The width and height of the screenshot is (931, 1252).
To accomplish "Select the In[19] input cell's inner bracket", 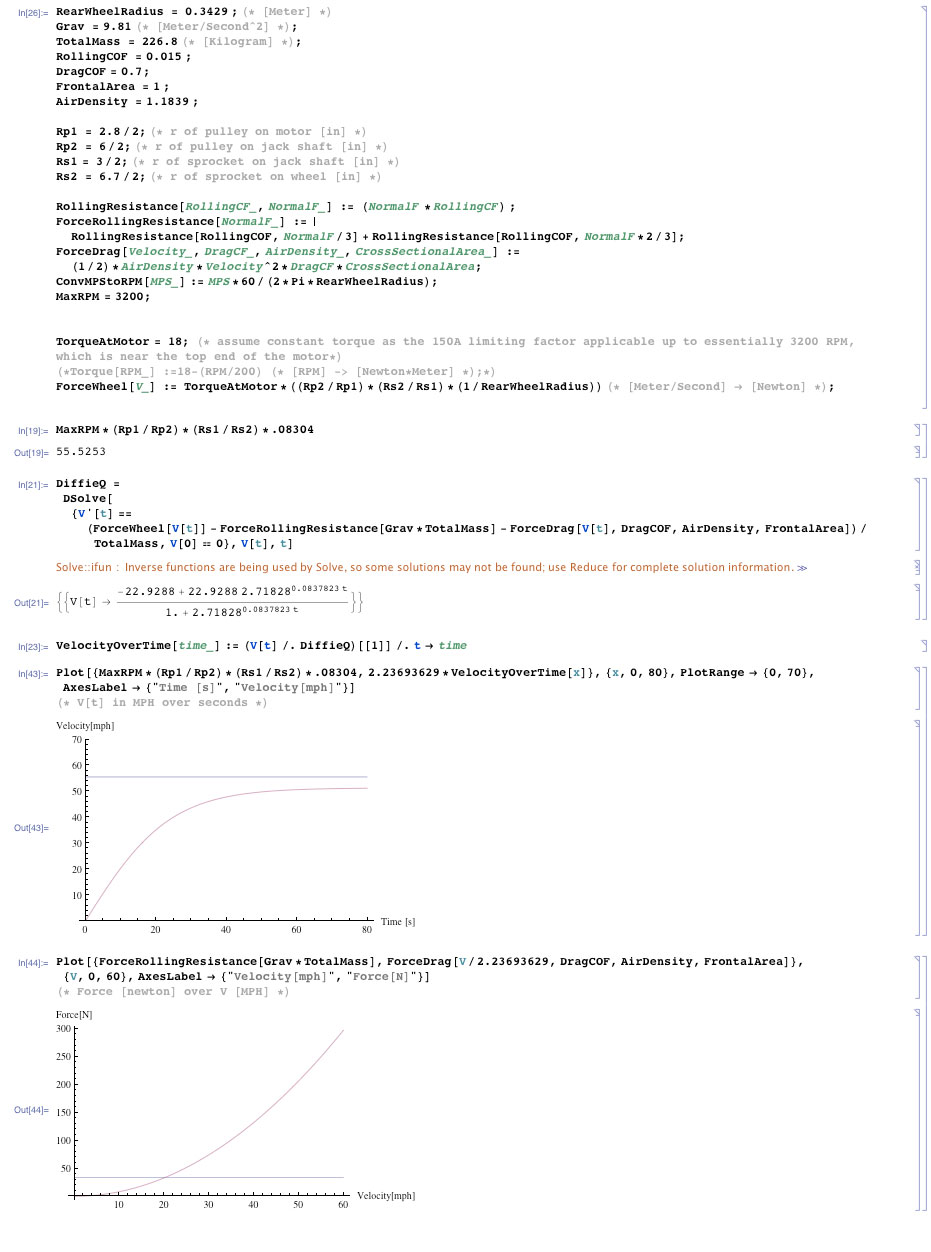I will [917, 430].
